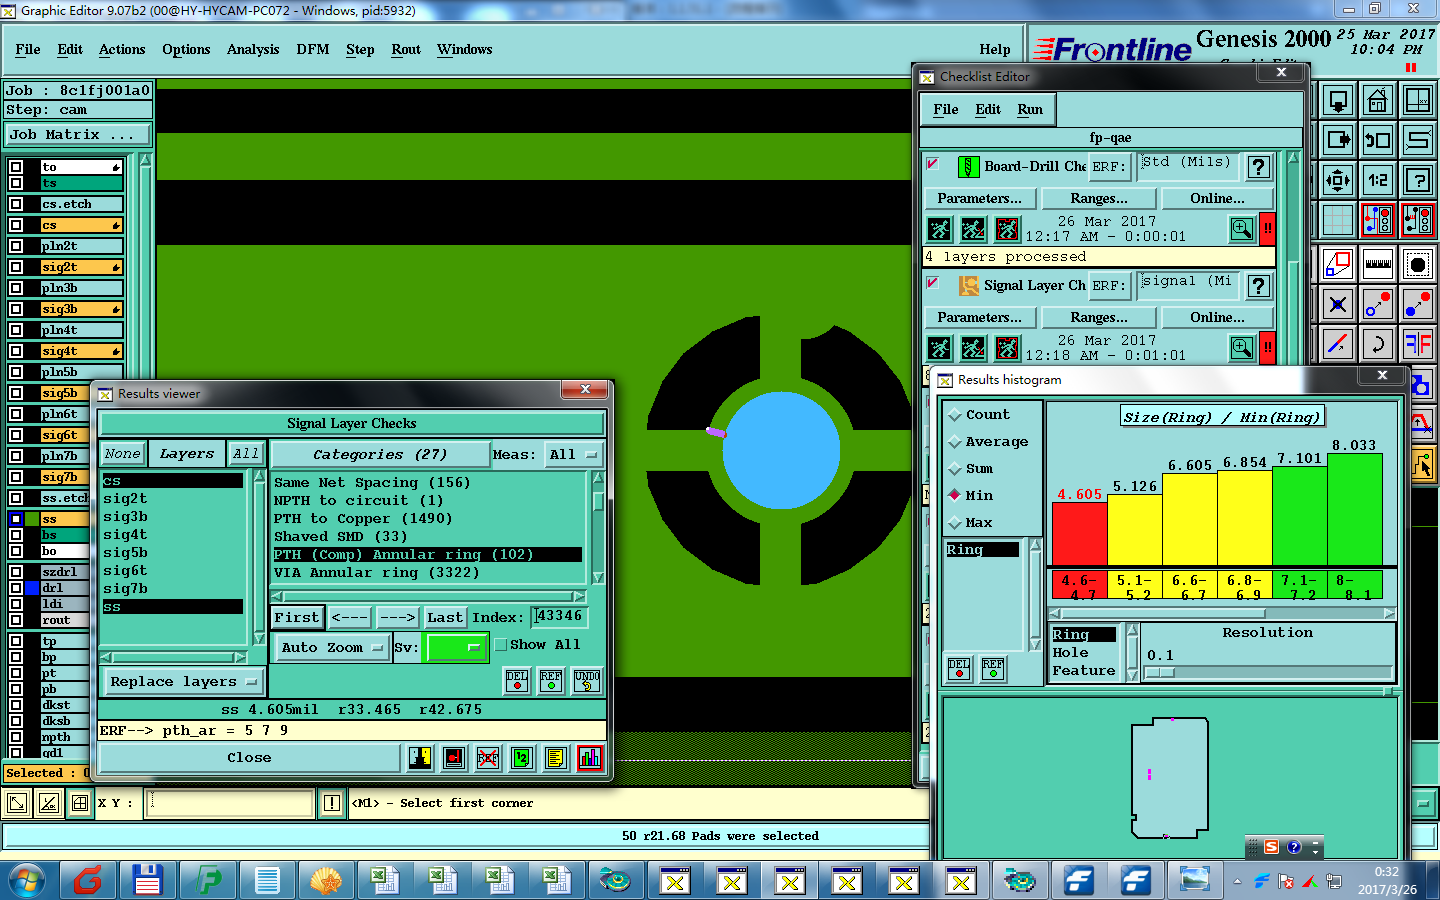Image resolution: width=1440 pixels, height=900 pixels.
Task: Click the REF icon in Results histogram
Action: point(993,668)
